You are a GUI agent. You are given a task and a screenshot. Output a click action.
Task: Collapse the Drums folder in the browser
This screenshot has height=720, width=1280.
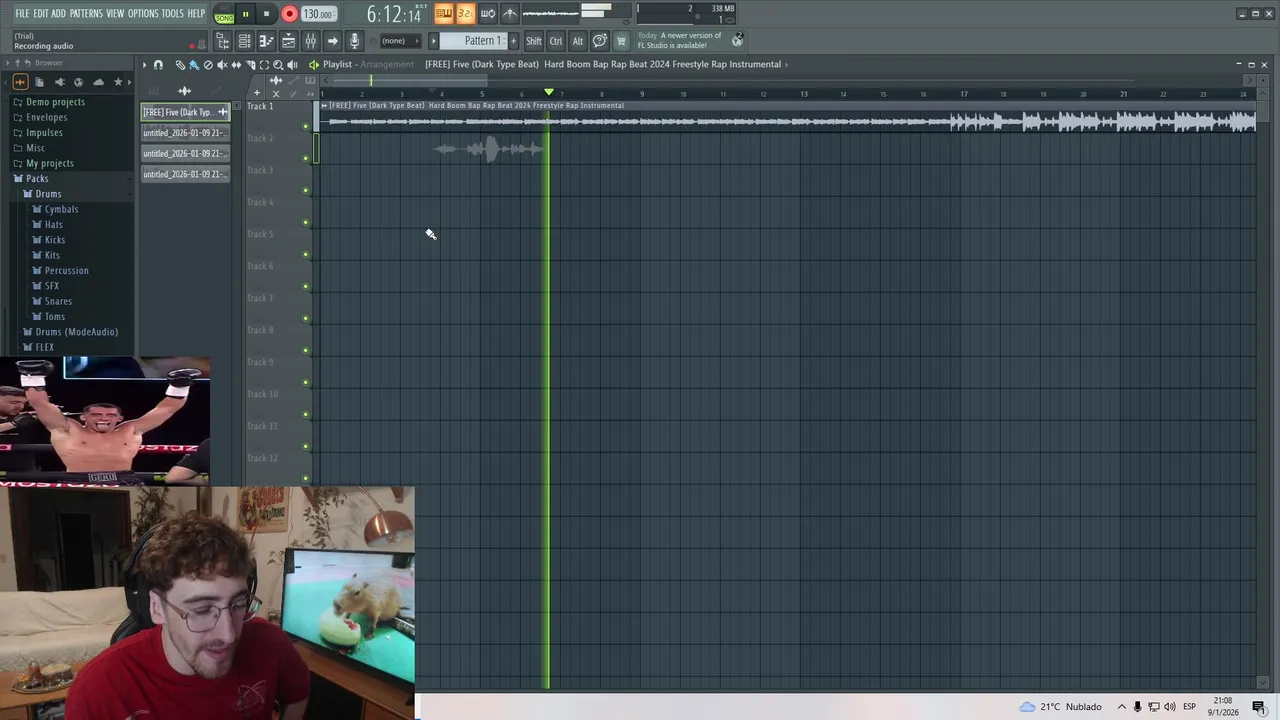[48, 194]
